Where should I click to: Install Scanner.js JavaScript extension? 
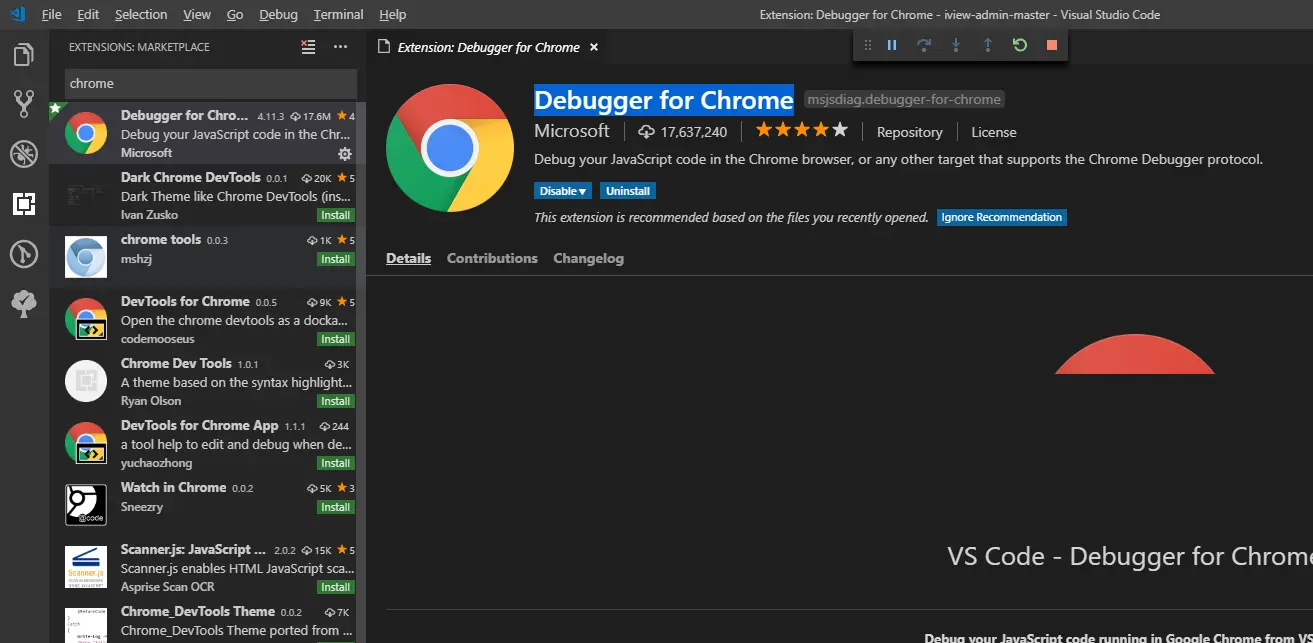pyautogui.click(x=336, y=587)
